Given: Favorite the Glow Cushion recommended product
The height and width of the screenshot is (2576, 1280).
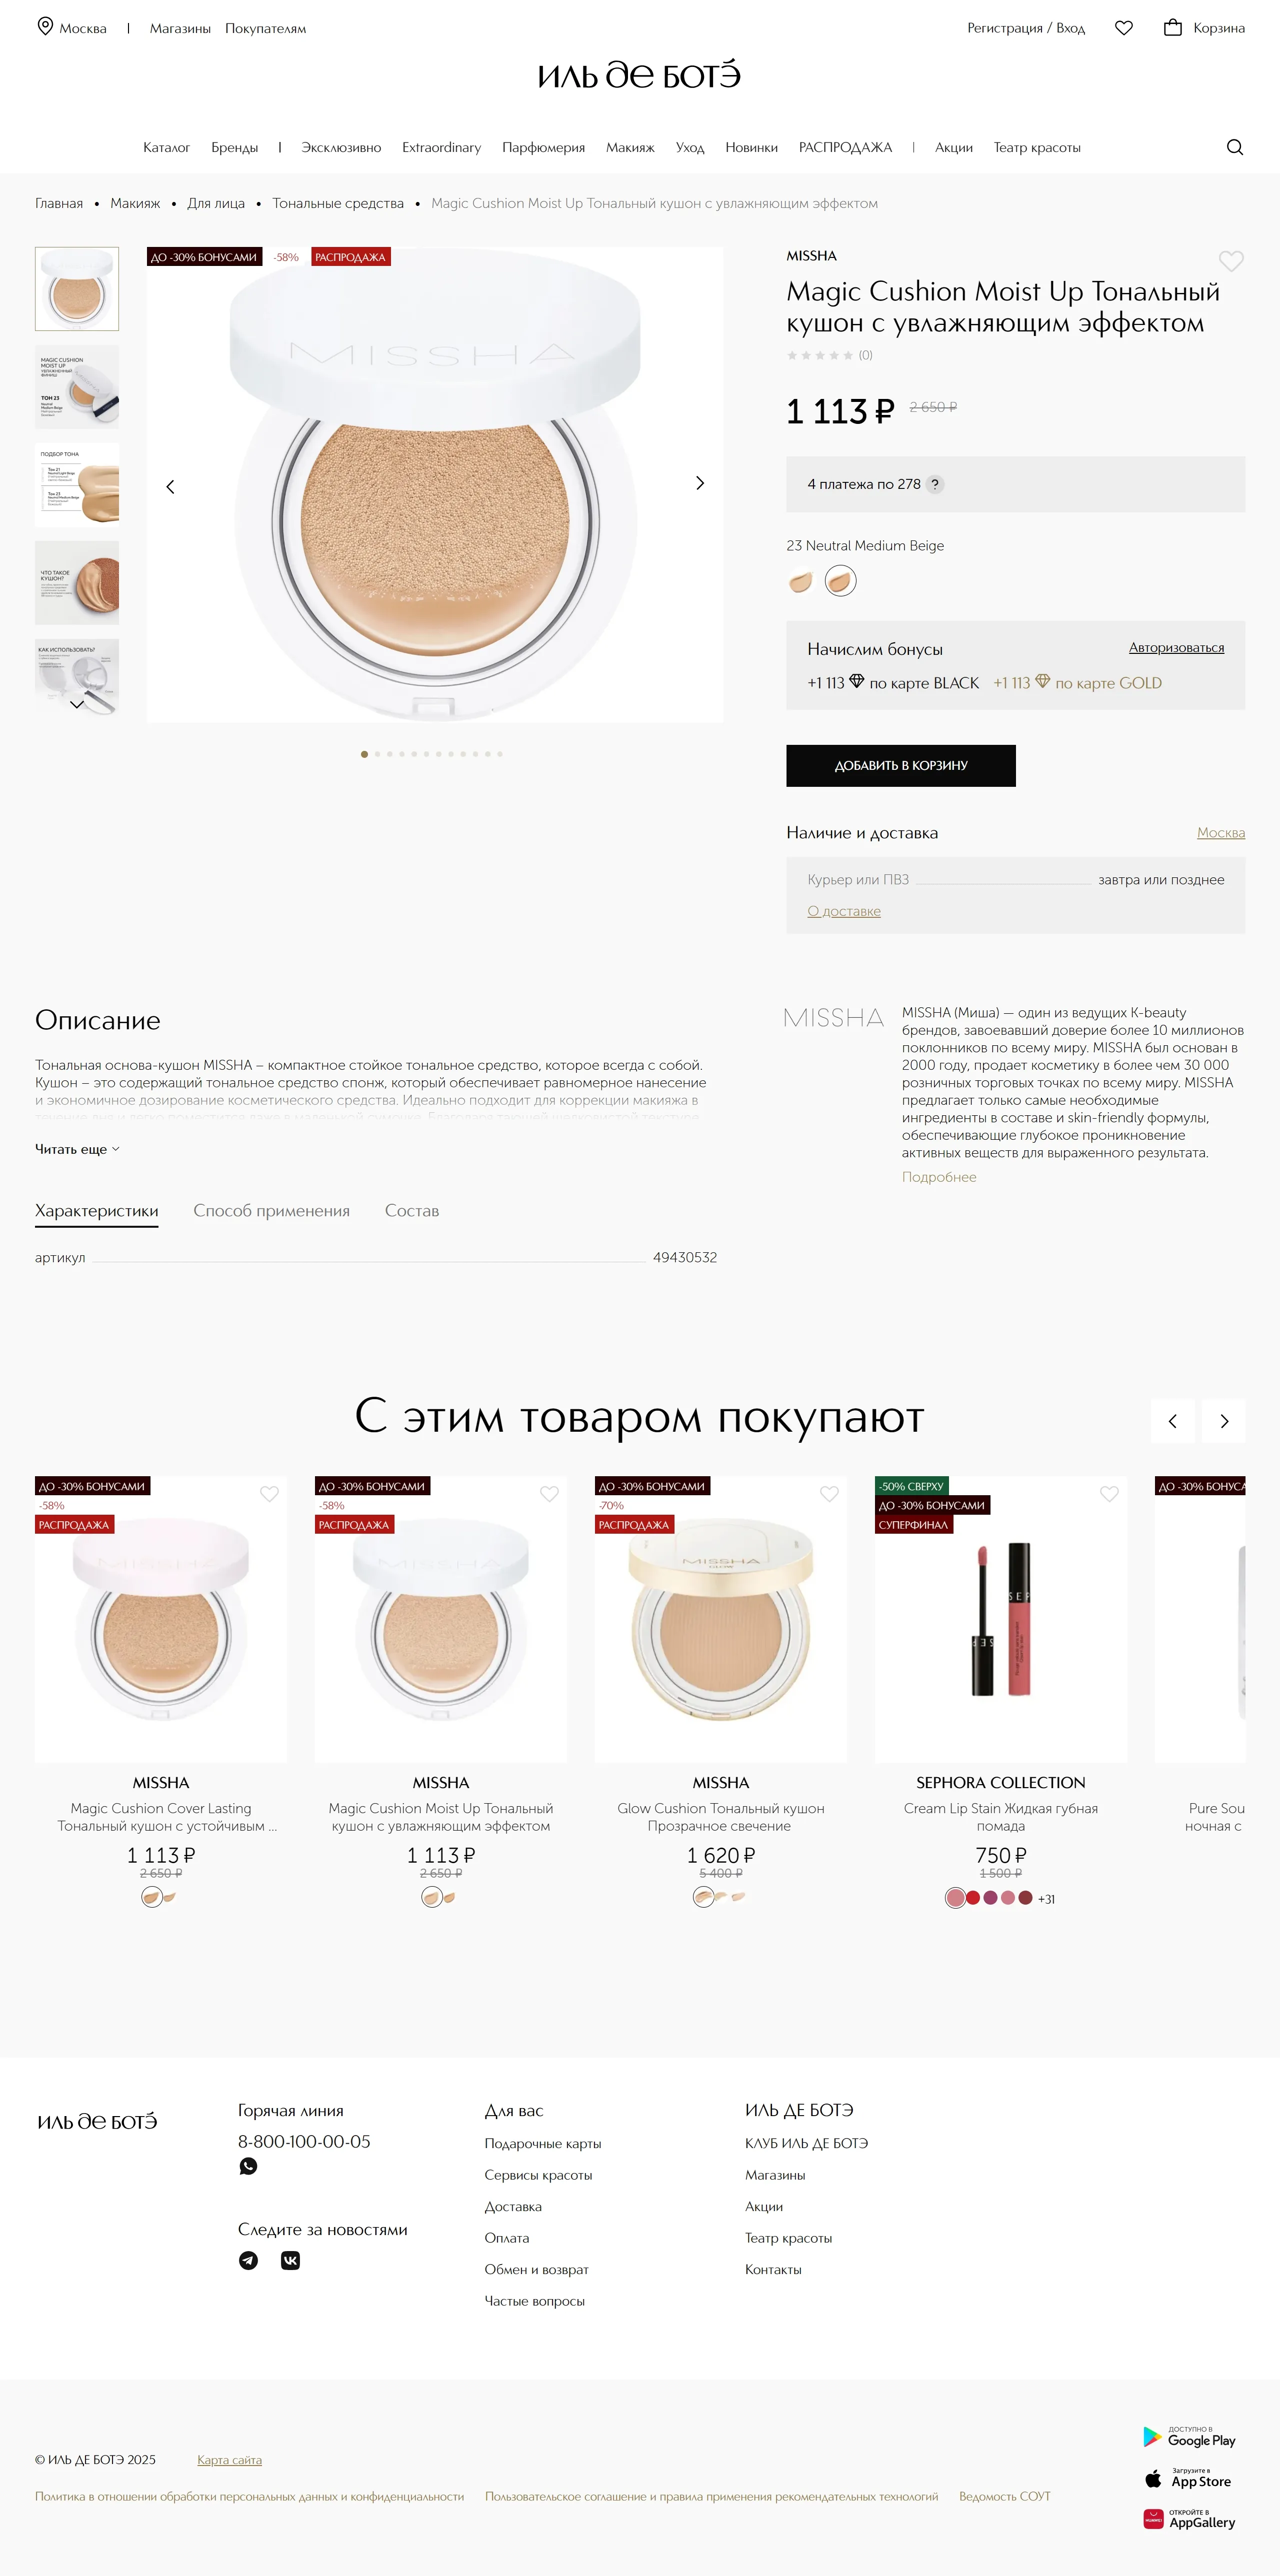Looking at the screenshot, I should pos(829,1494).
